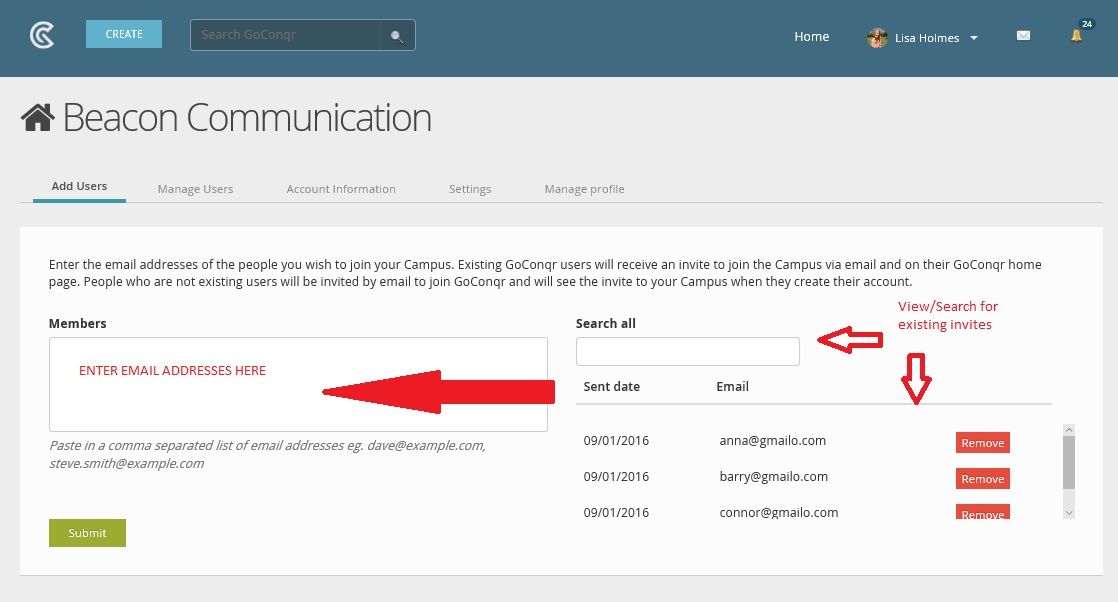Select the Settings tab
Image resolution: width=1118 pixels, height=602 pixels.
pyautogui.click(x=470, y=189)
